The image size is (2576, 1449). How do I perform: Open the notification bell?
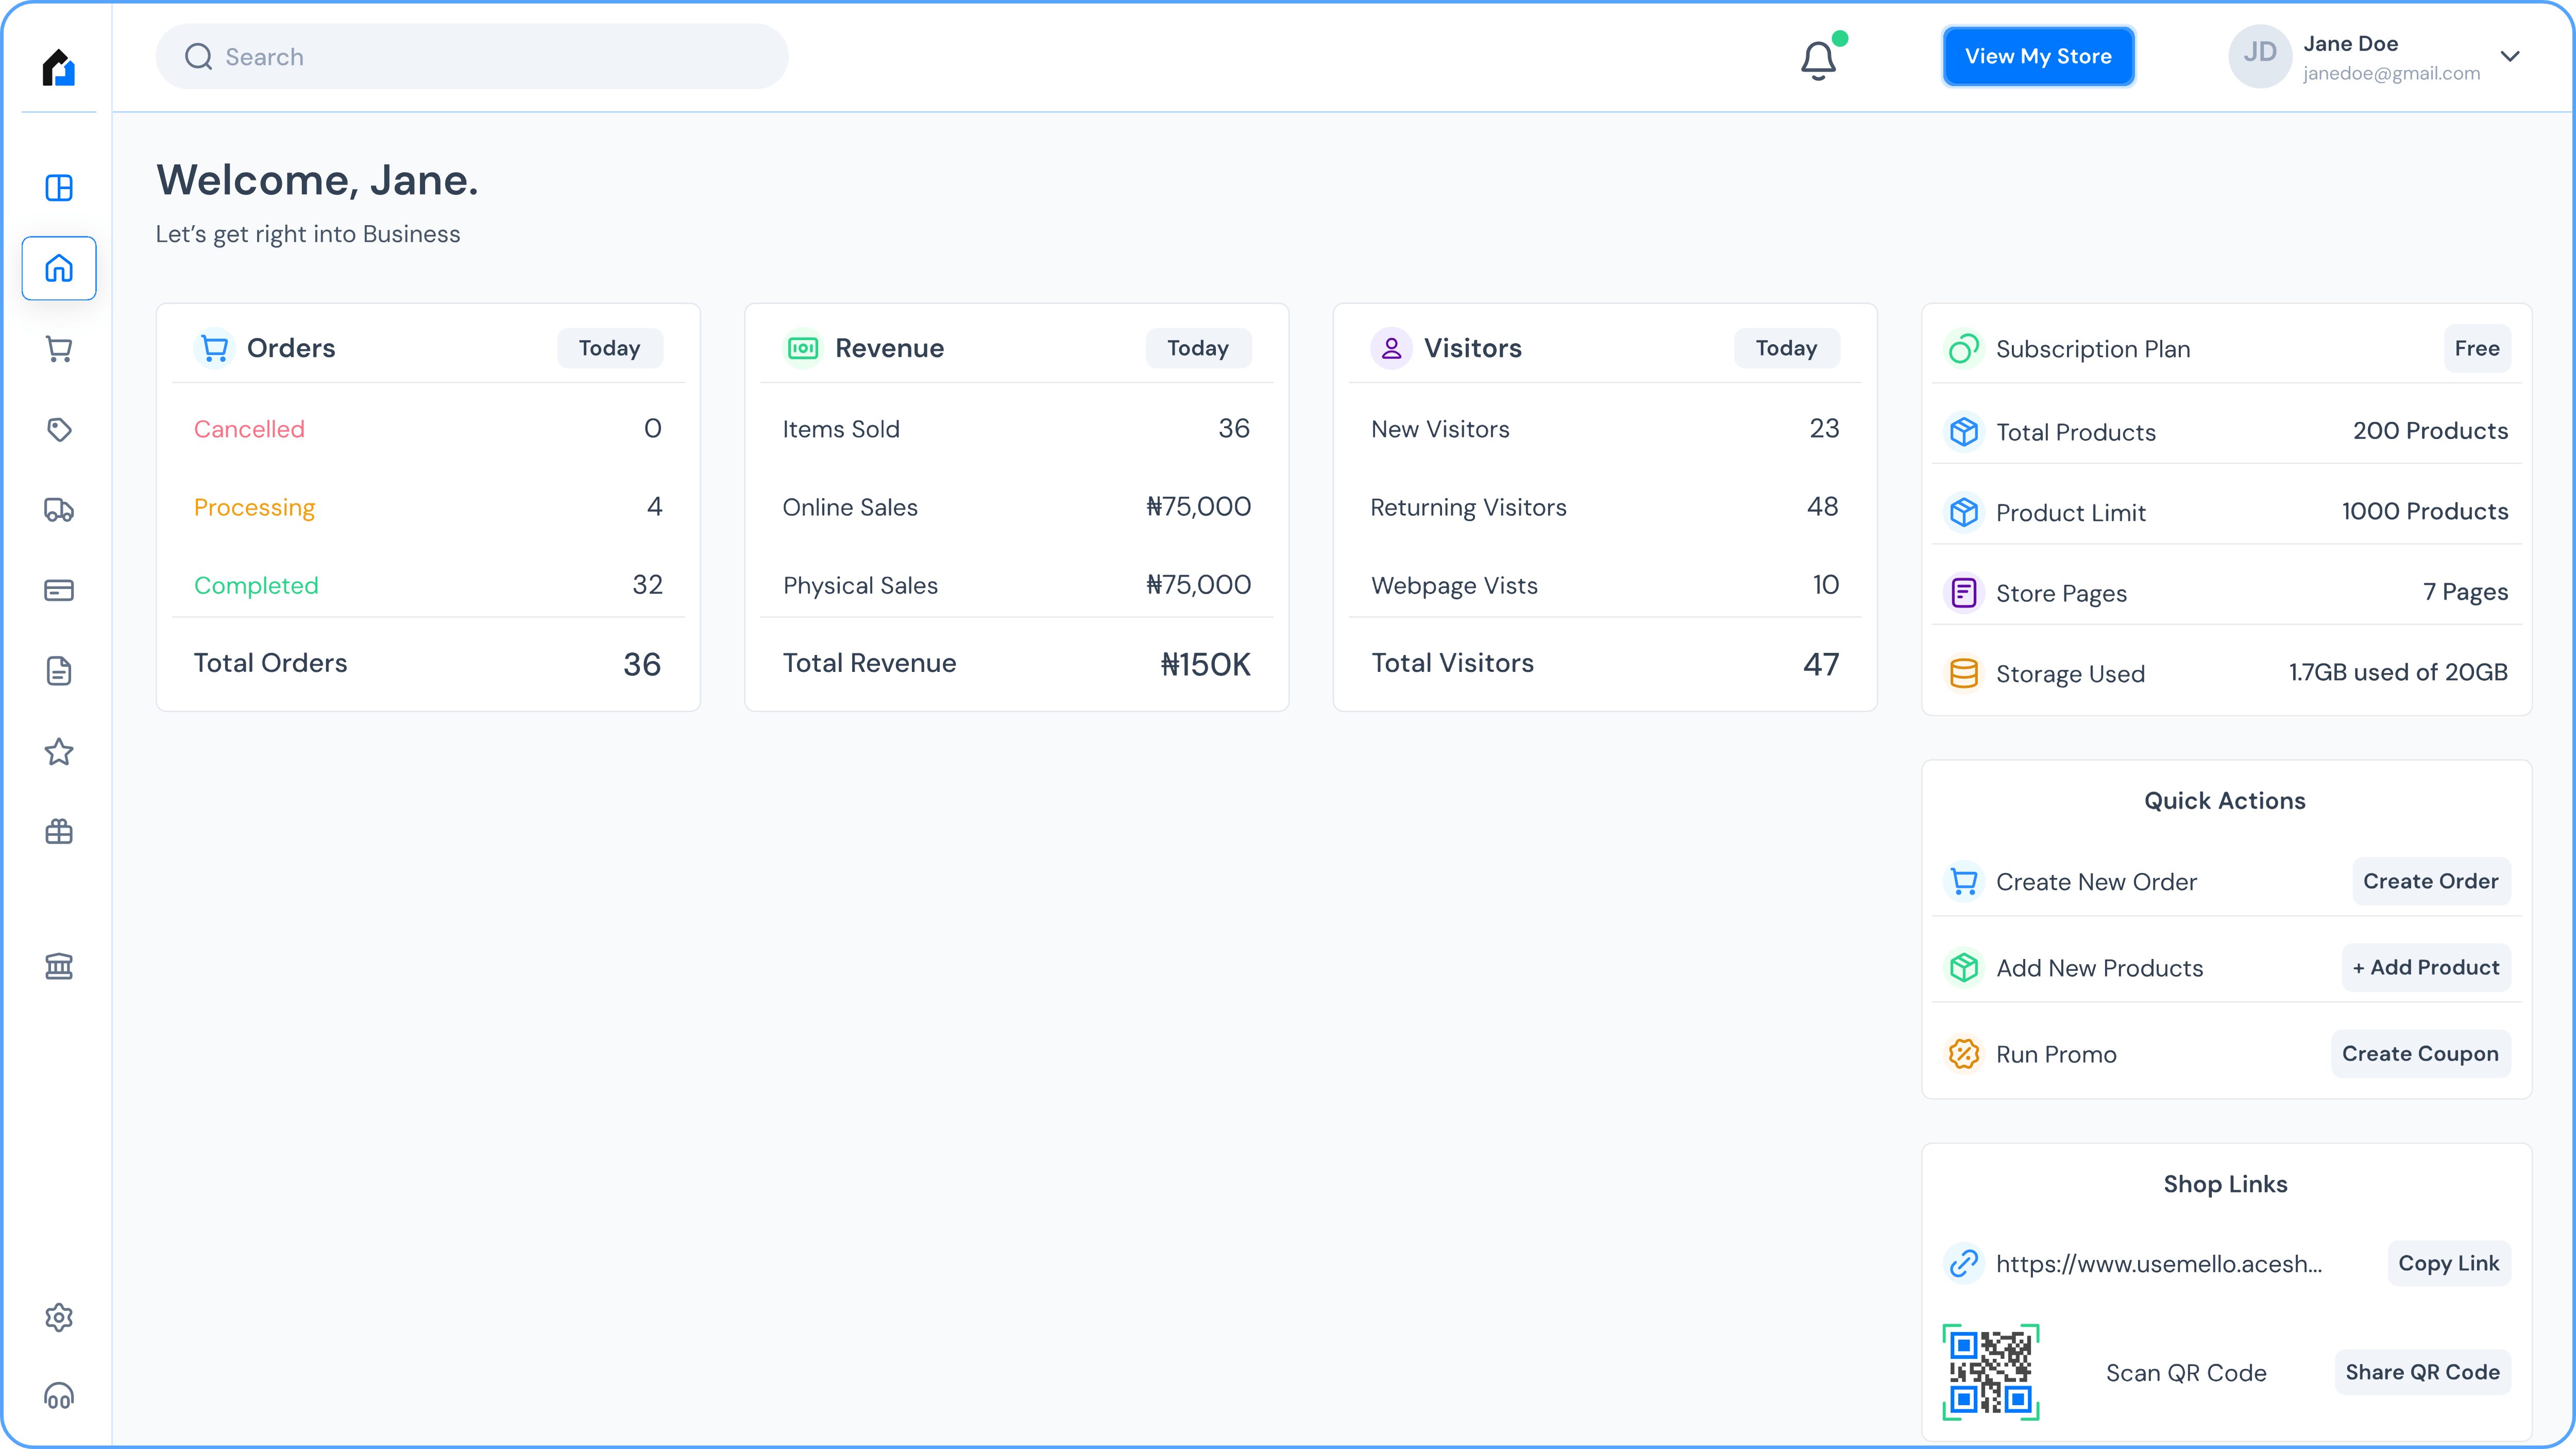(x=1819, y=58)
